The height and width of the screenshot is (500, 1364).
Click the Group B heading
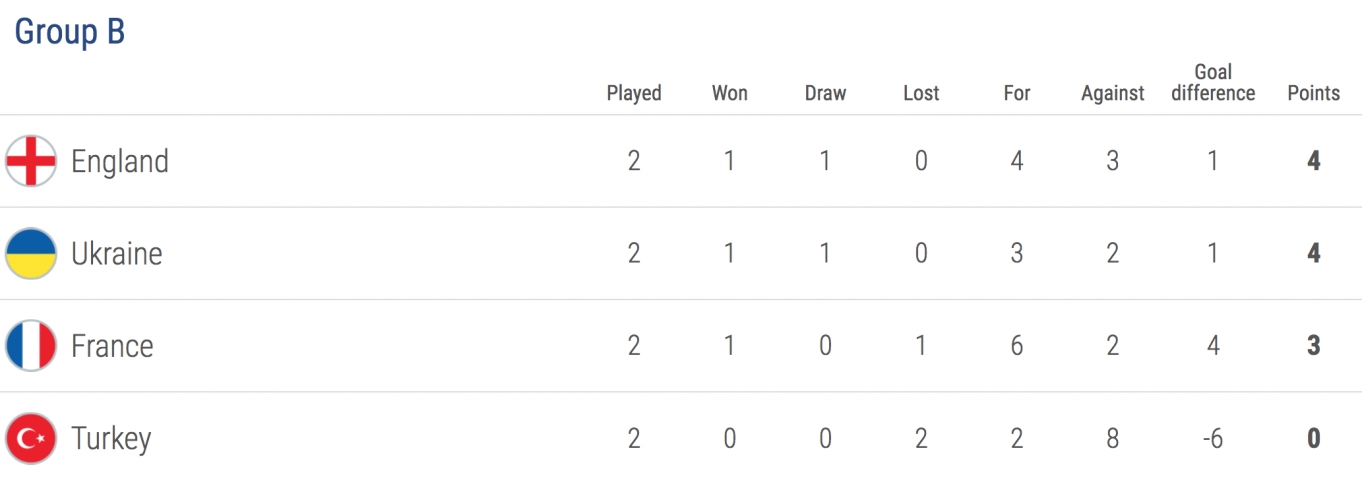[x=70, y=32]
